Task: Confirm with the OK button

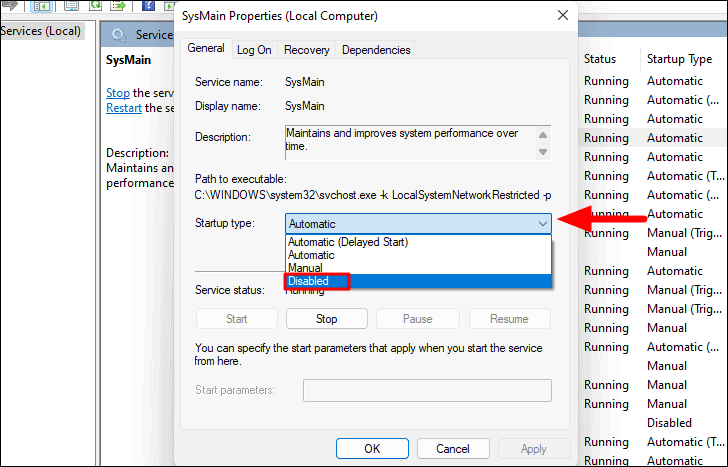Action: point(371,449)
